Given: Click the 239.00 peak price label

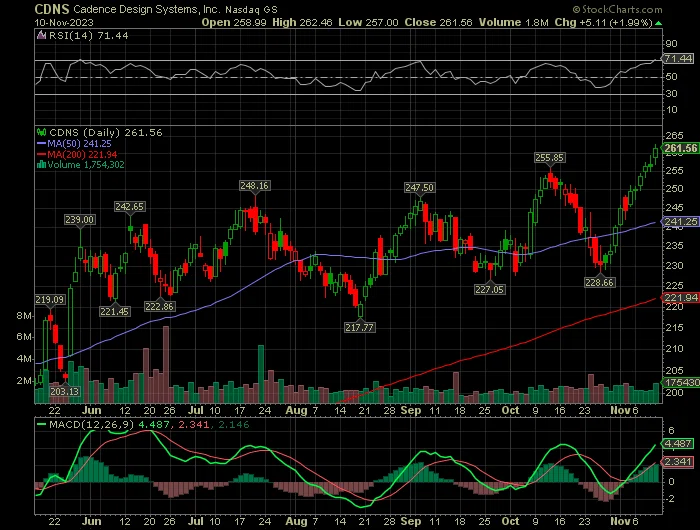Looking at the screenshot, I should pyautogui.click(x=79, y=220).
